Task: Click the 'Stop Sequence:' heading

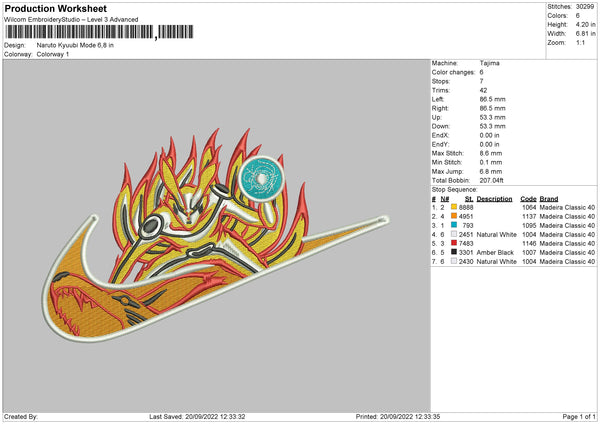Action: pyautogui.click(x=455, y=190)
